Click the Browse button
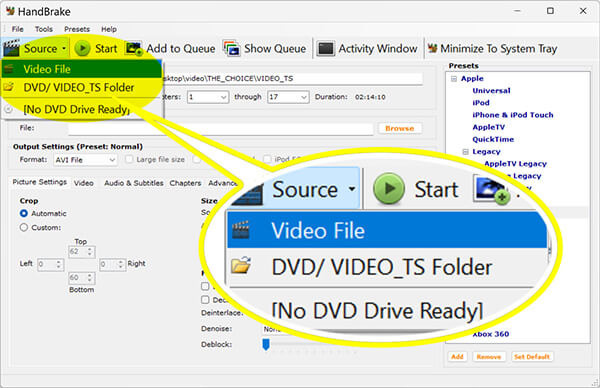600x388 pixels. [x=400, y=129]
